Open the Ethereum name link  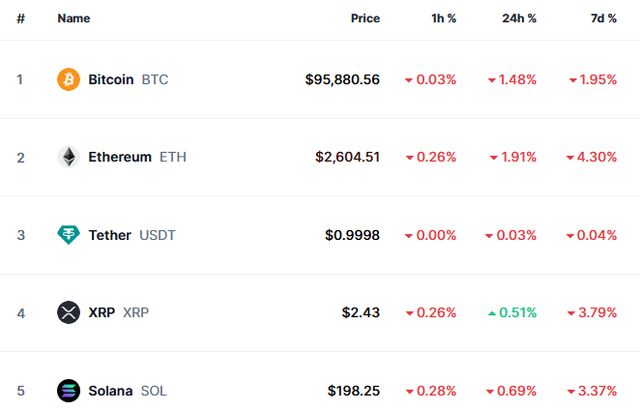(x=120, y=157)
